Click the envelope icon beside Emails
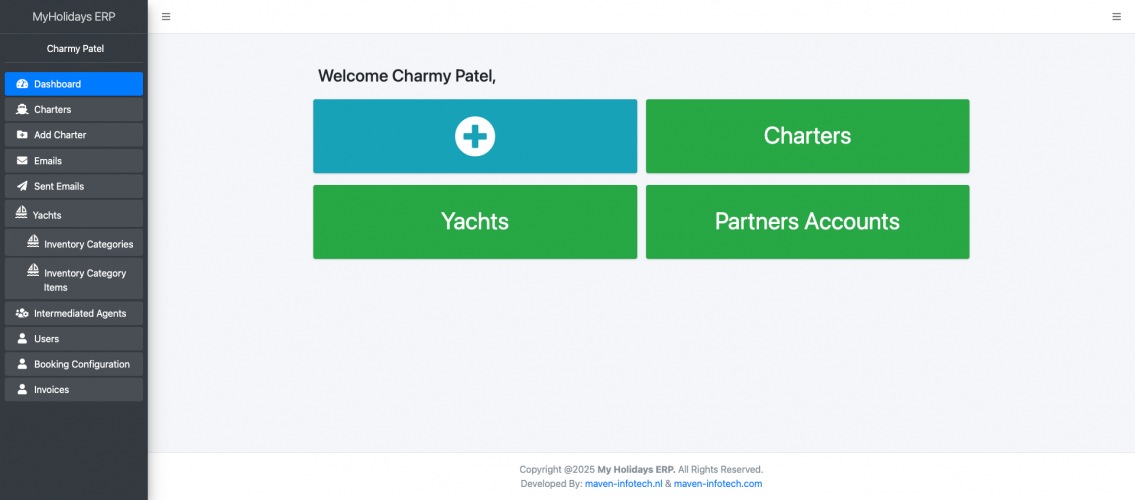This screenshot has height=500, width=1135. click(x=22, y=161)
